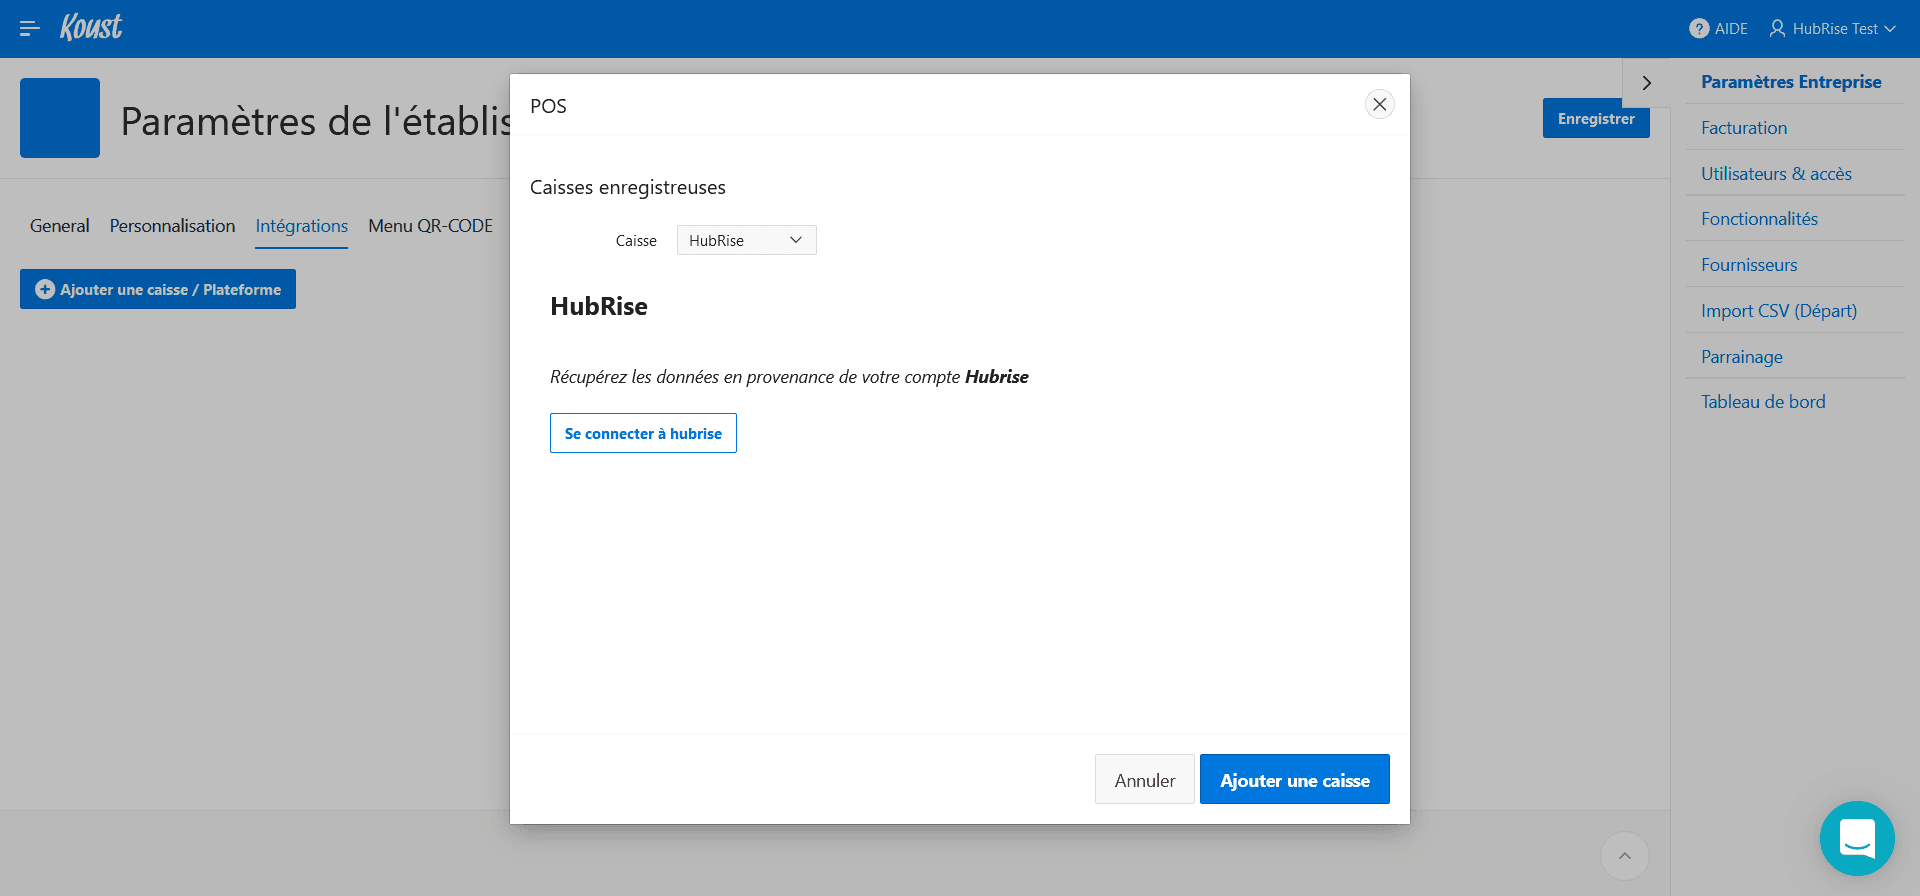Click the HubRise heading in dialog
Image resolution: width=1920 pixels, height=896 pixels.
tap(599, 306)
